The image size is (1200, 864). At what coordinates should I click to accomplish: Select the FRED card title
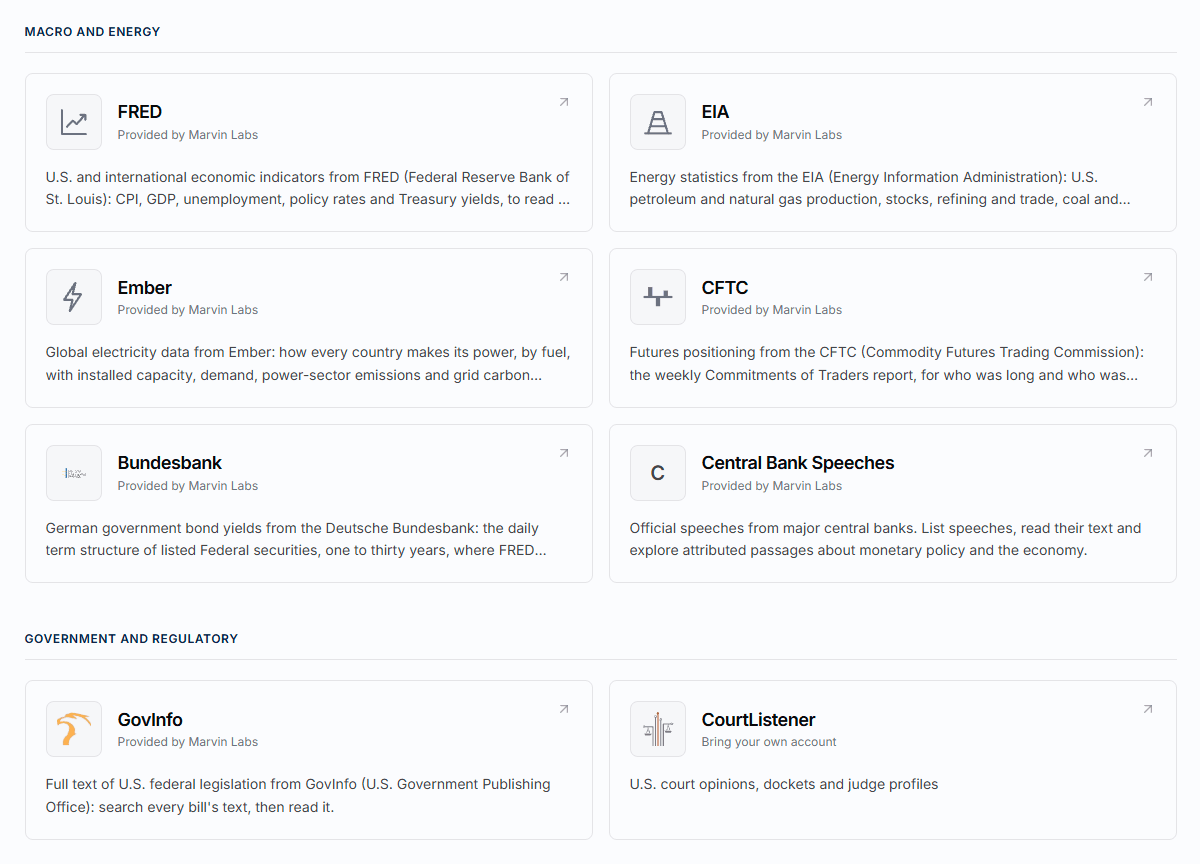[x=140, y=112]
